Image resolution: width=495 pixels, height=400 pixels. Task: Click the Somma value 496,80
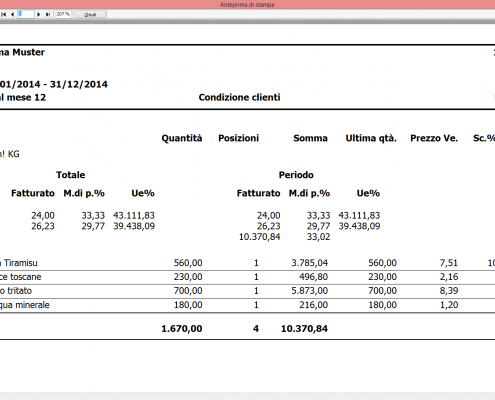pos(314,277)
